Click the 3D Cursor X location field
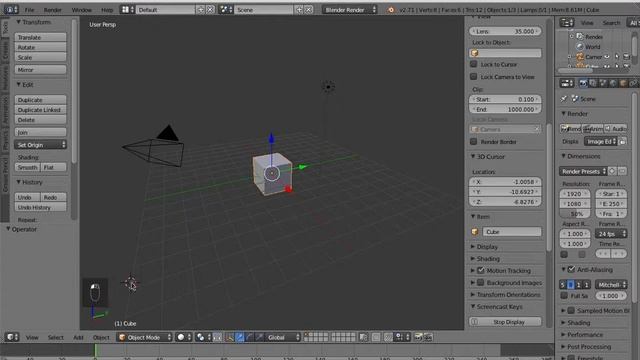The width and height of the screenshot is (640, 360). point(505,182)
